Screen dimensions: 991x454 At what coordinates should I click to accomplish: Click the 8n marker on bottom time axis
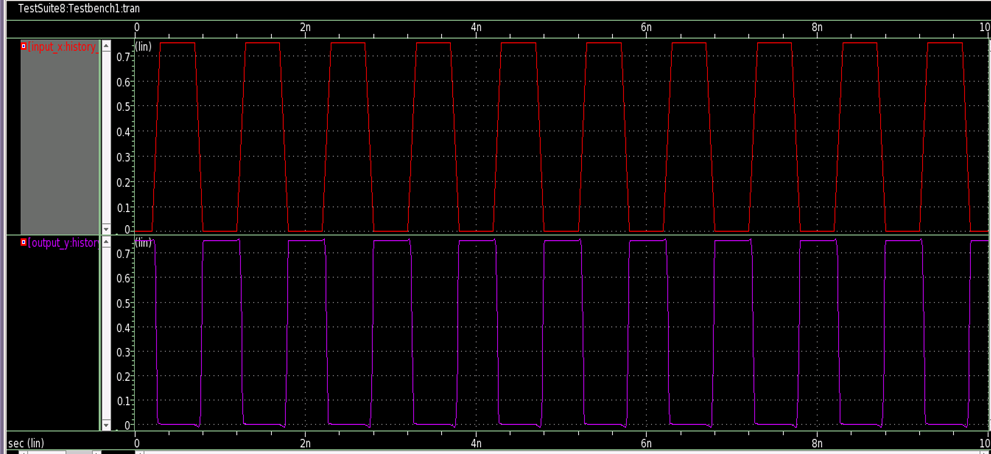point(817,443)
